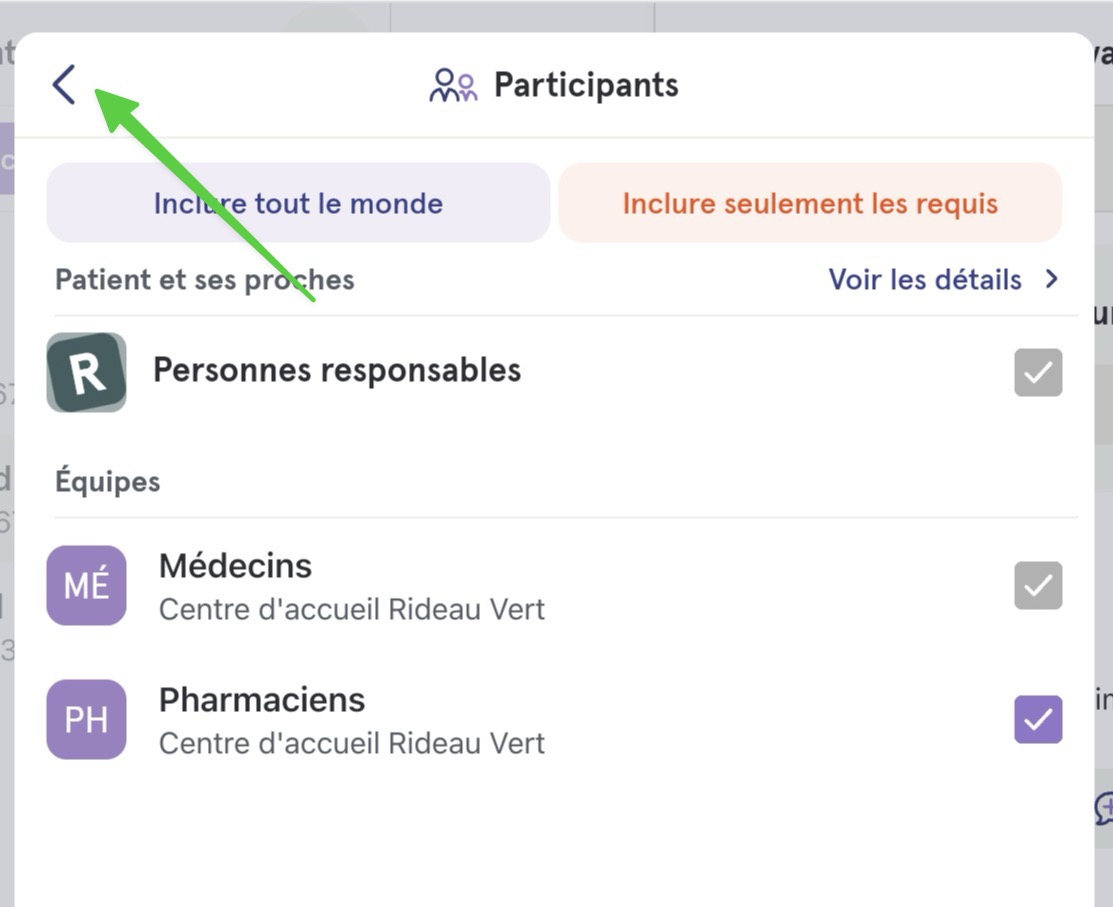Click Centre d'accueil Rideau Vert under Pharmaciens
This screenshot has width=1113, height=907.
352,743
